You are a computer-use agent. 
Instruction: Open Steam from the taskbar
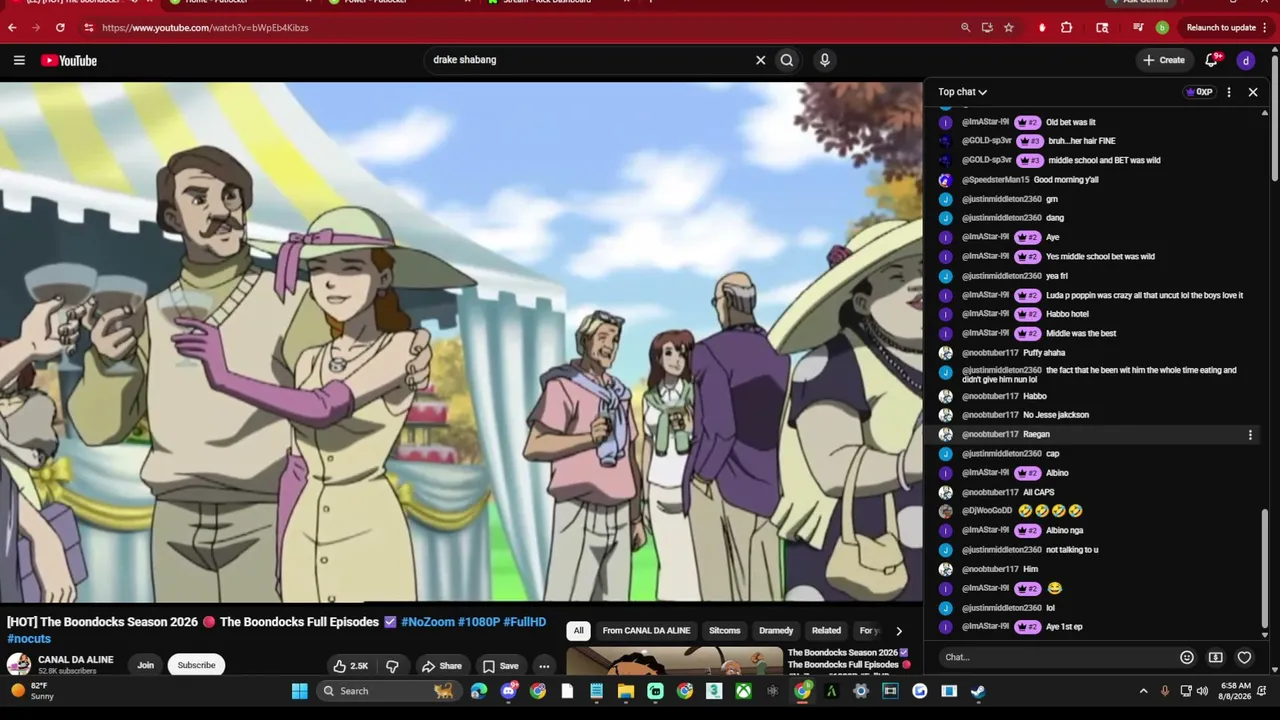click(978, 691)
